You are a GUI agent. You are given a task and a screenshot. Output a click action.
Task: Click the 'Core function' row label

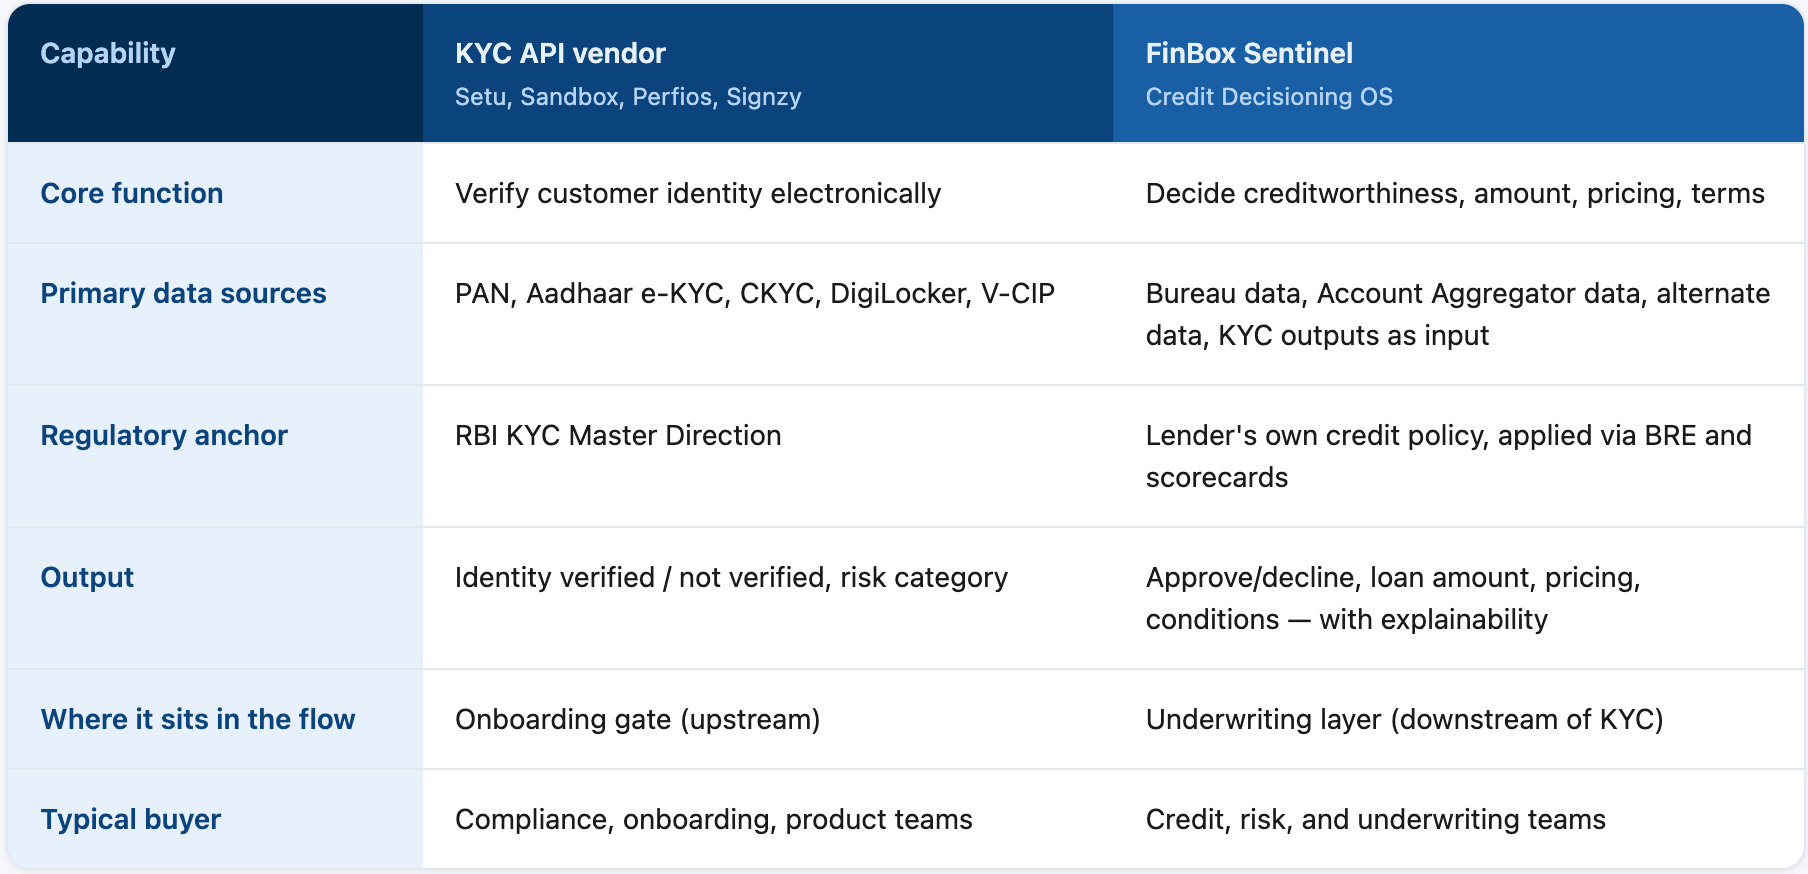[x=132, y=193]
